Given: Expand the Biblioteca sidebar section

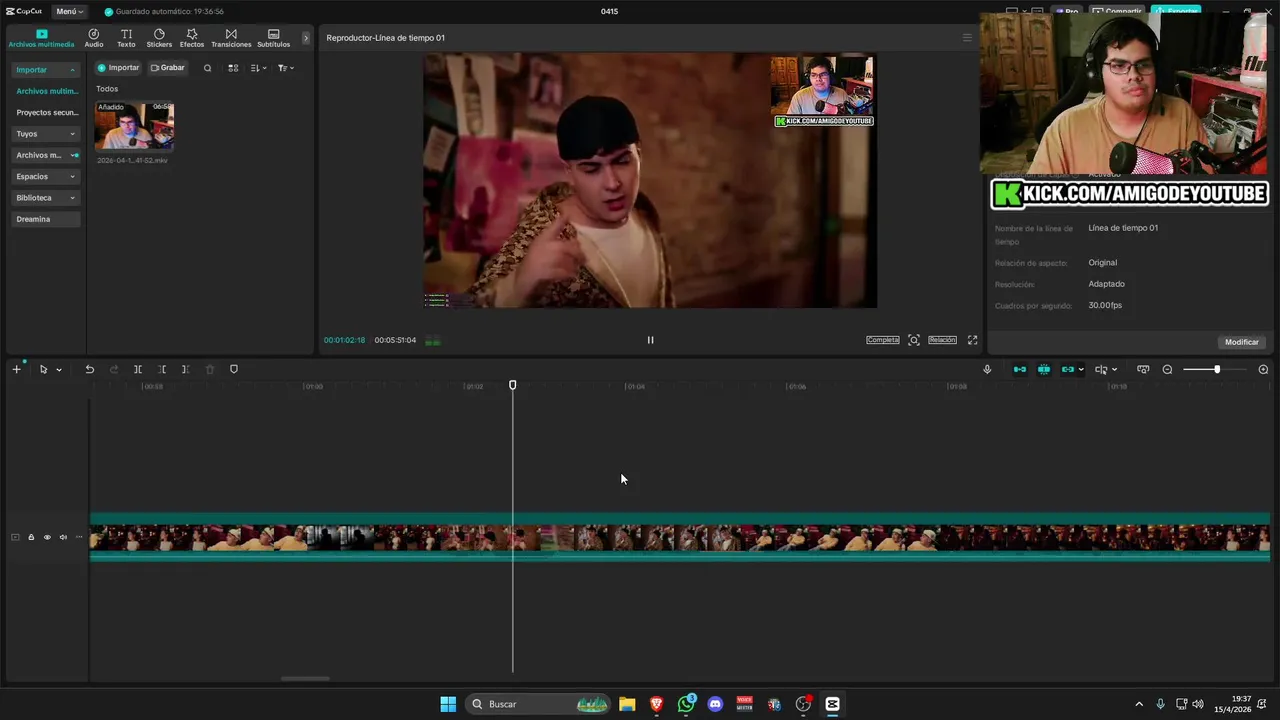Looking at the screenshot, I should point(46,198).
